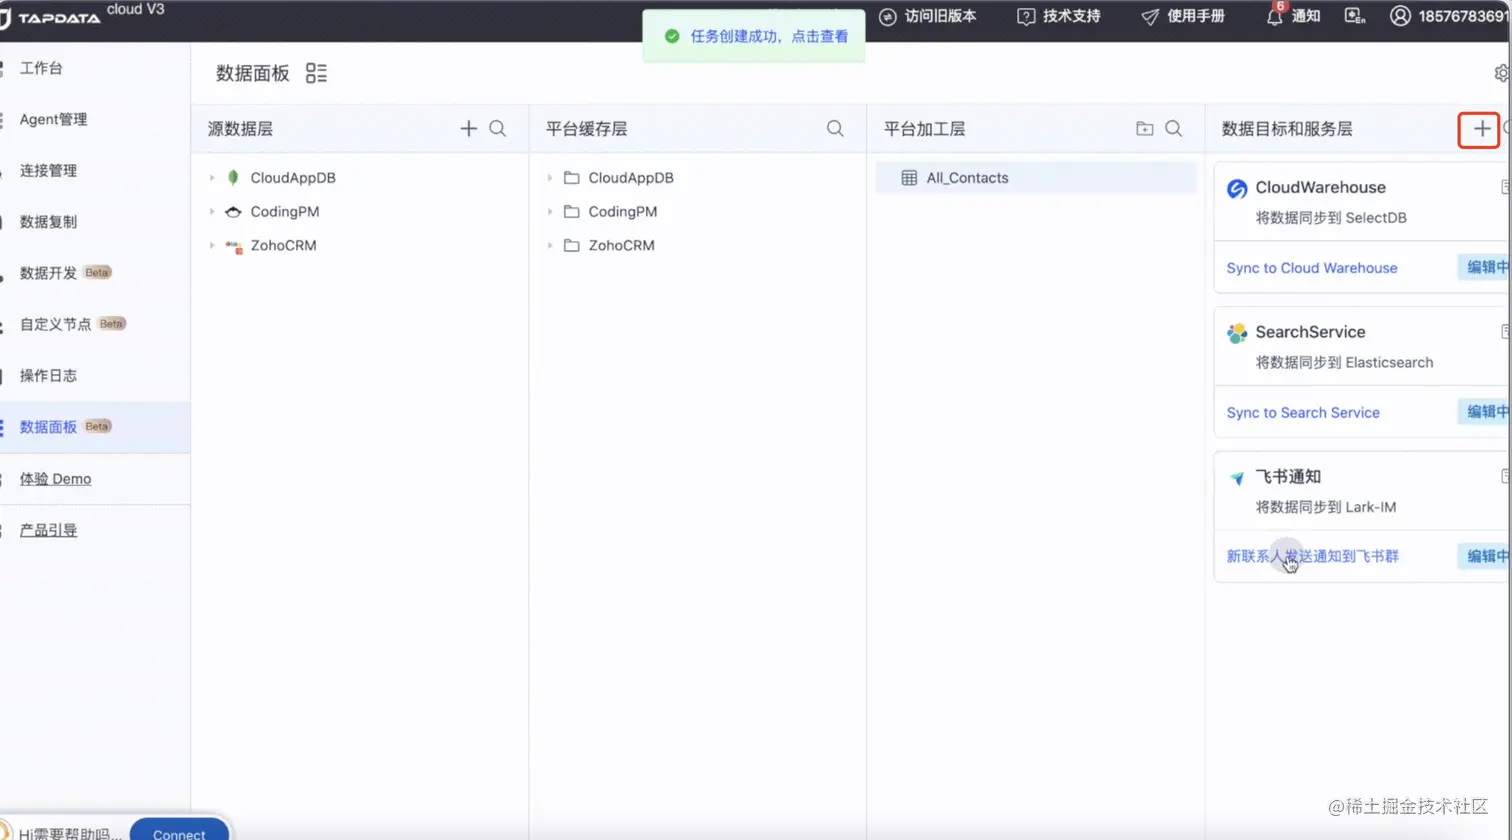Open the Sync to Cloud Warehouse task link
1512x840 pixels.
coord(1311,268)
